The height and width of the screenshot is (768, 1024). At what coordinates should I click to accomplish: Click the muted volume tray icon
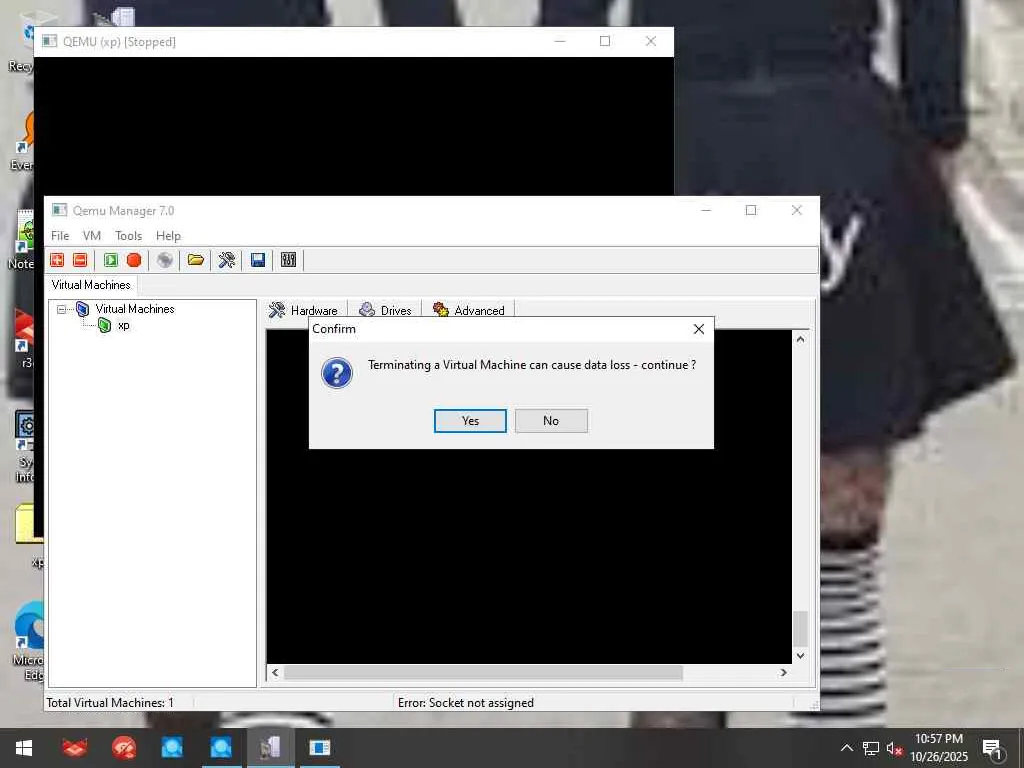point(894,748)
